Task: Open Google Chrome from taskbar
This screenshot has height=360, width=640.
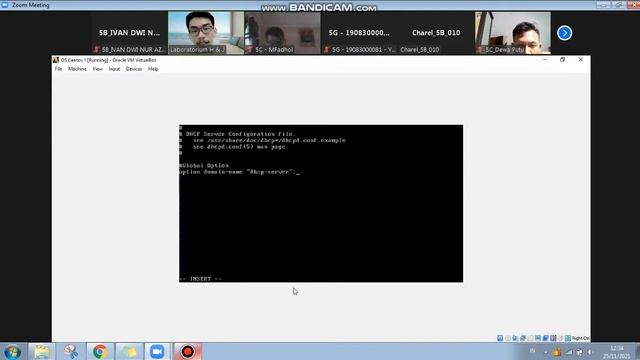Action: (x=100, y=352)
